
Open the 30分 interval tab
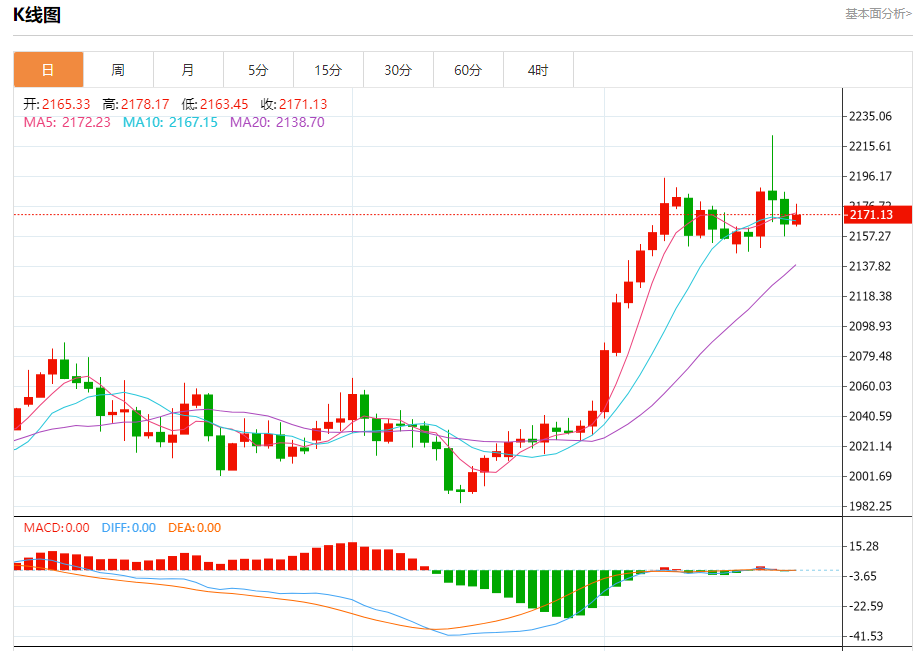(398, 70)
